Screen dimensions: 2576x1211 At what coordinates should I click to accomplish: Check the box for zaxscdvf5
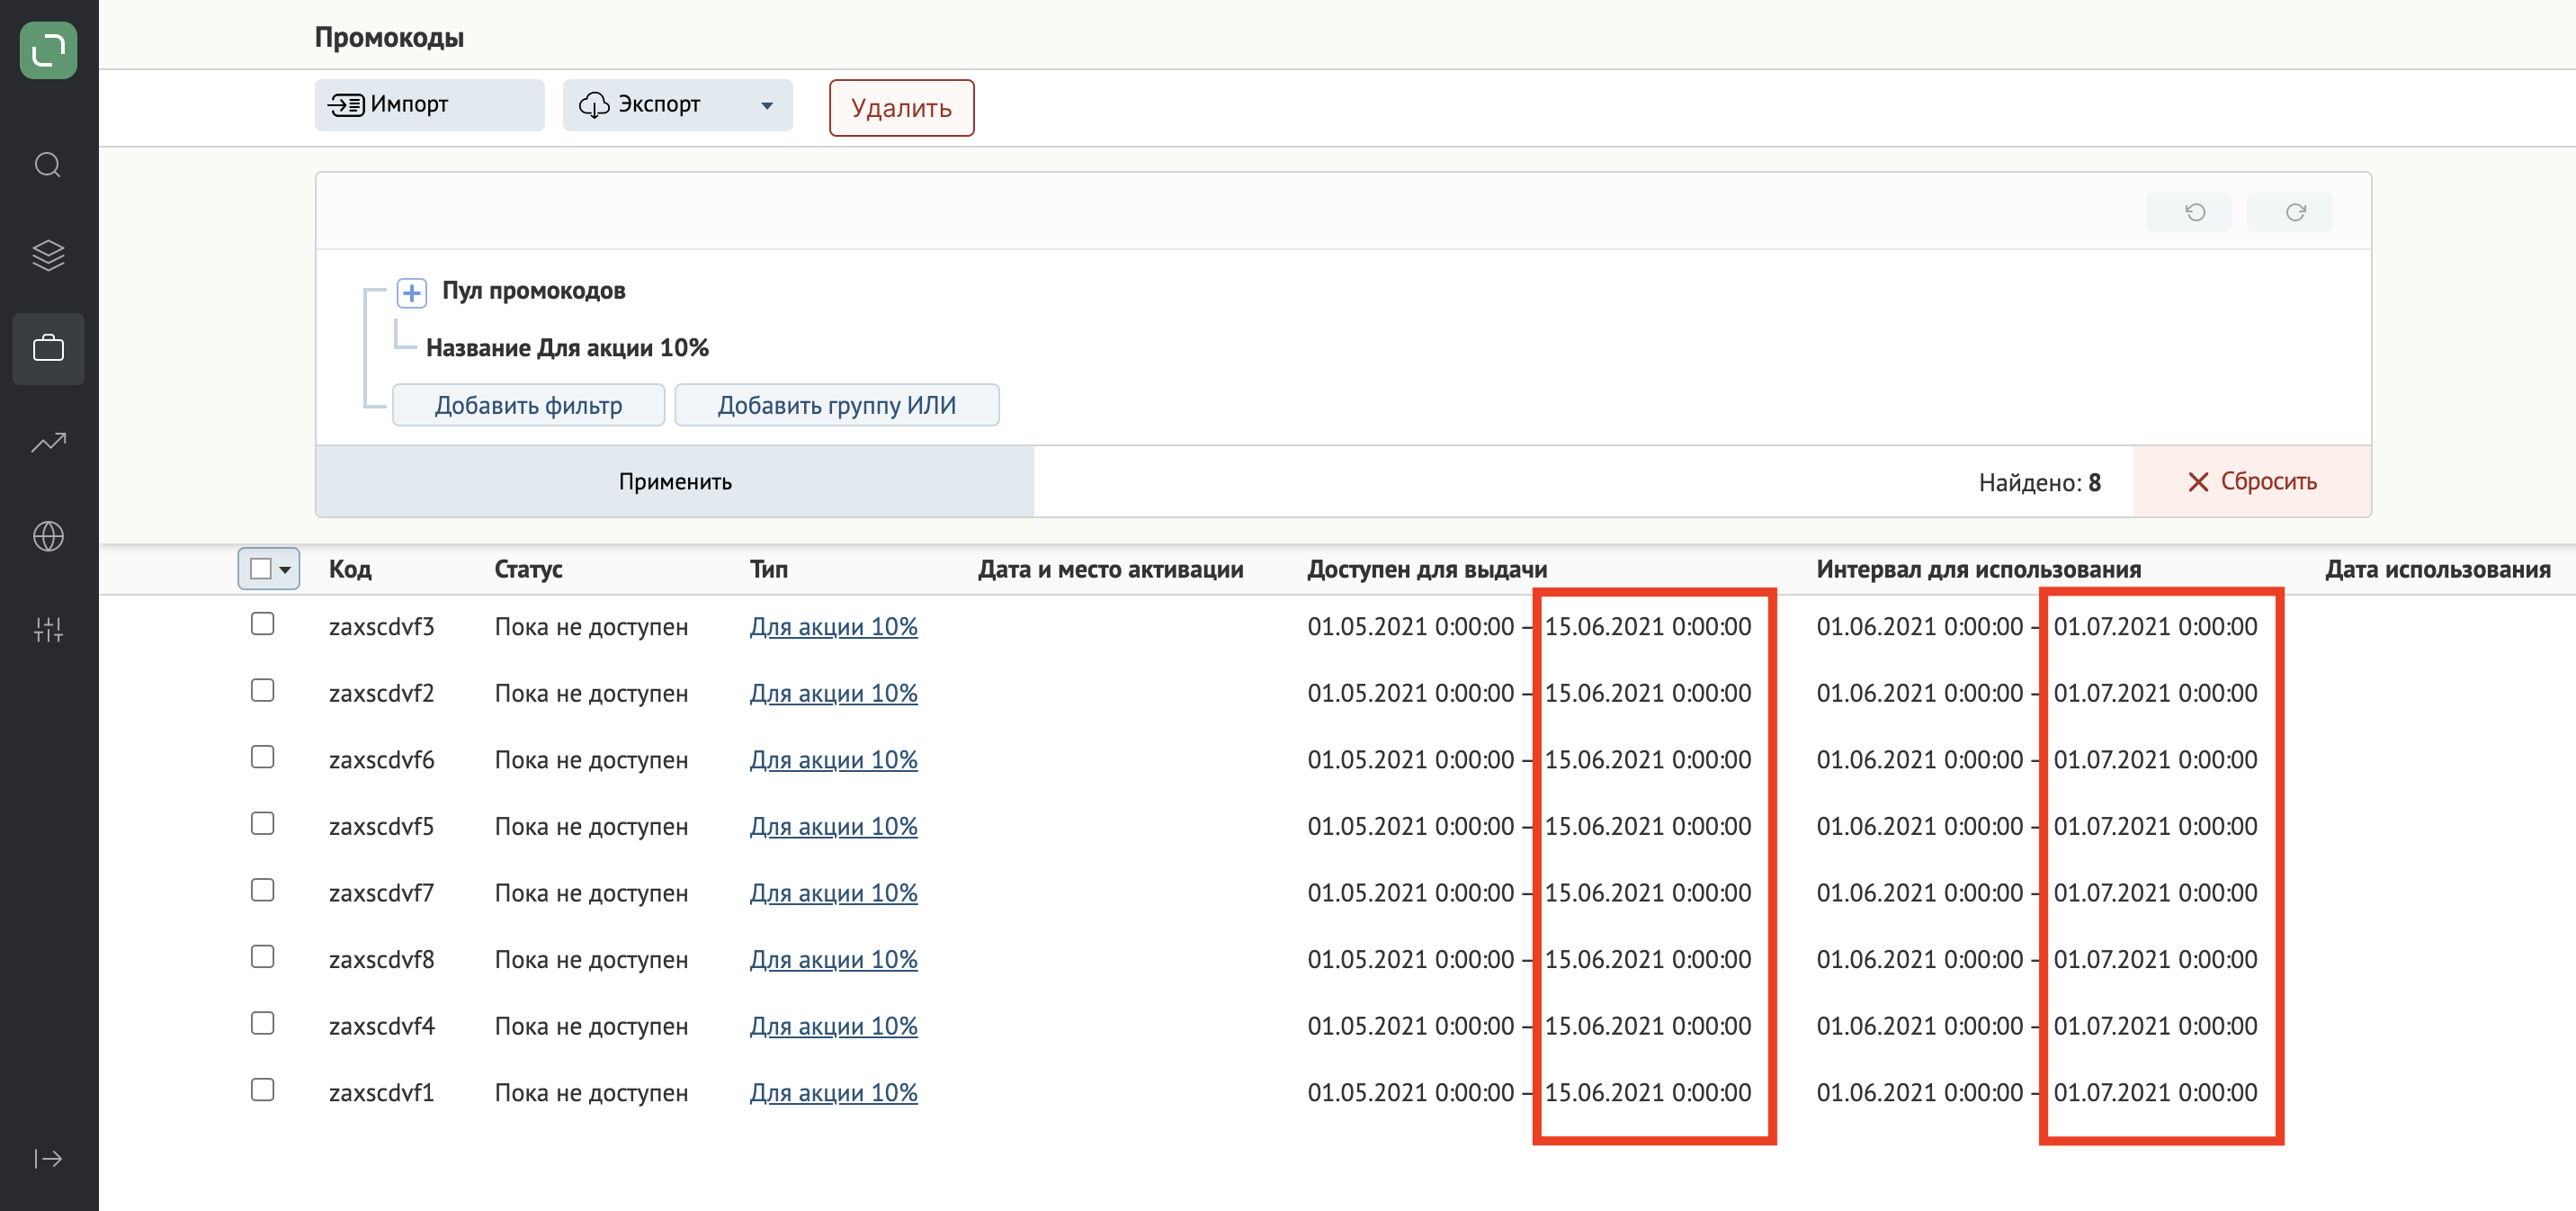point(262,823)
